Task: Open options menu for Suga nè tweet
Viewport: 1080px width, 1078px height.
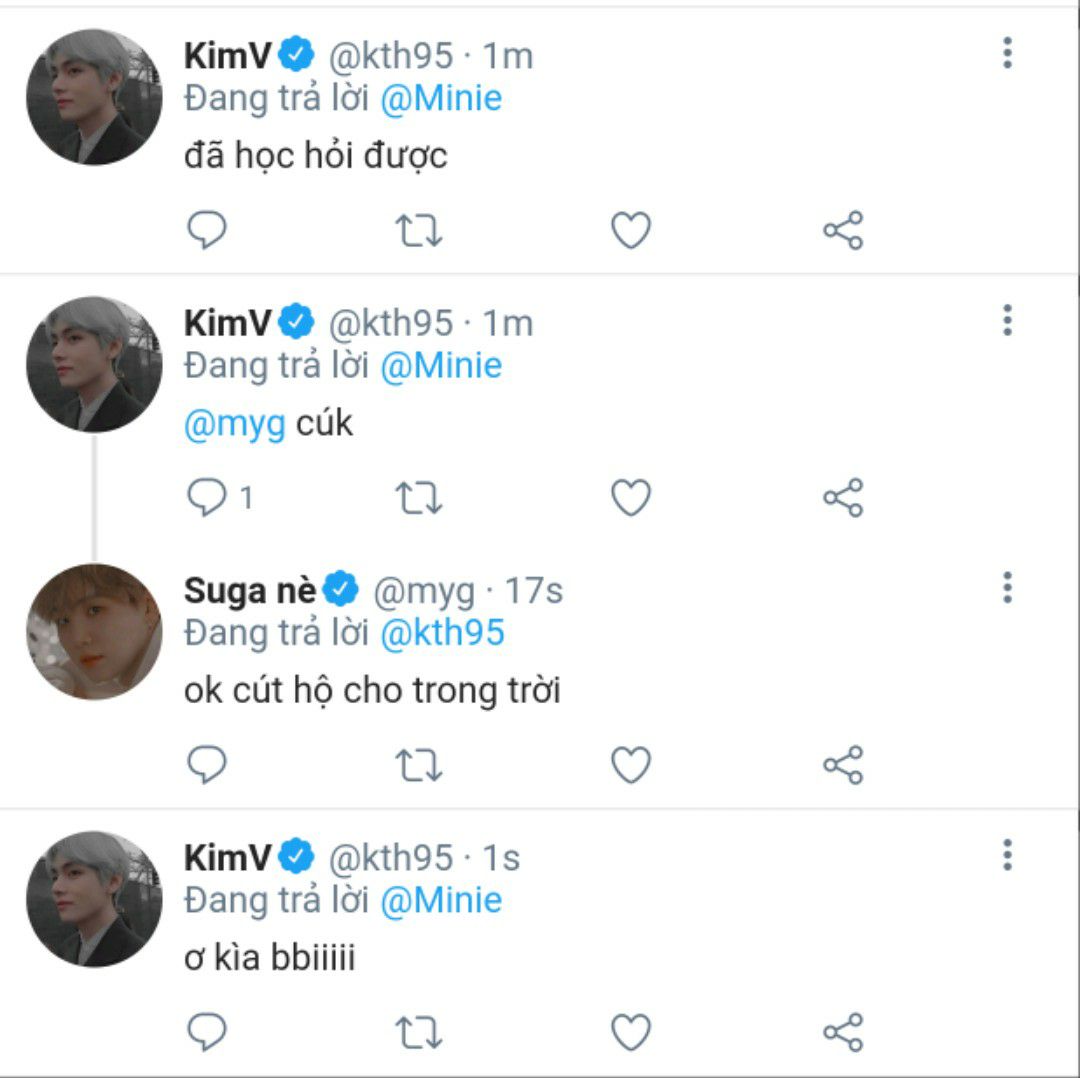Action: (1007, 587)
